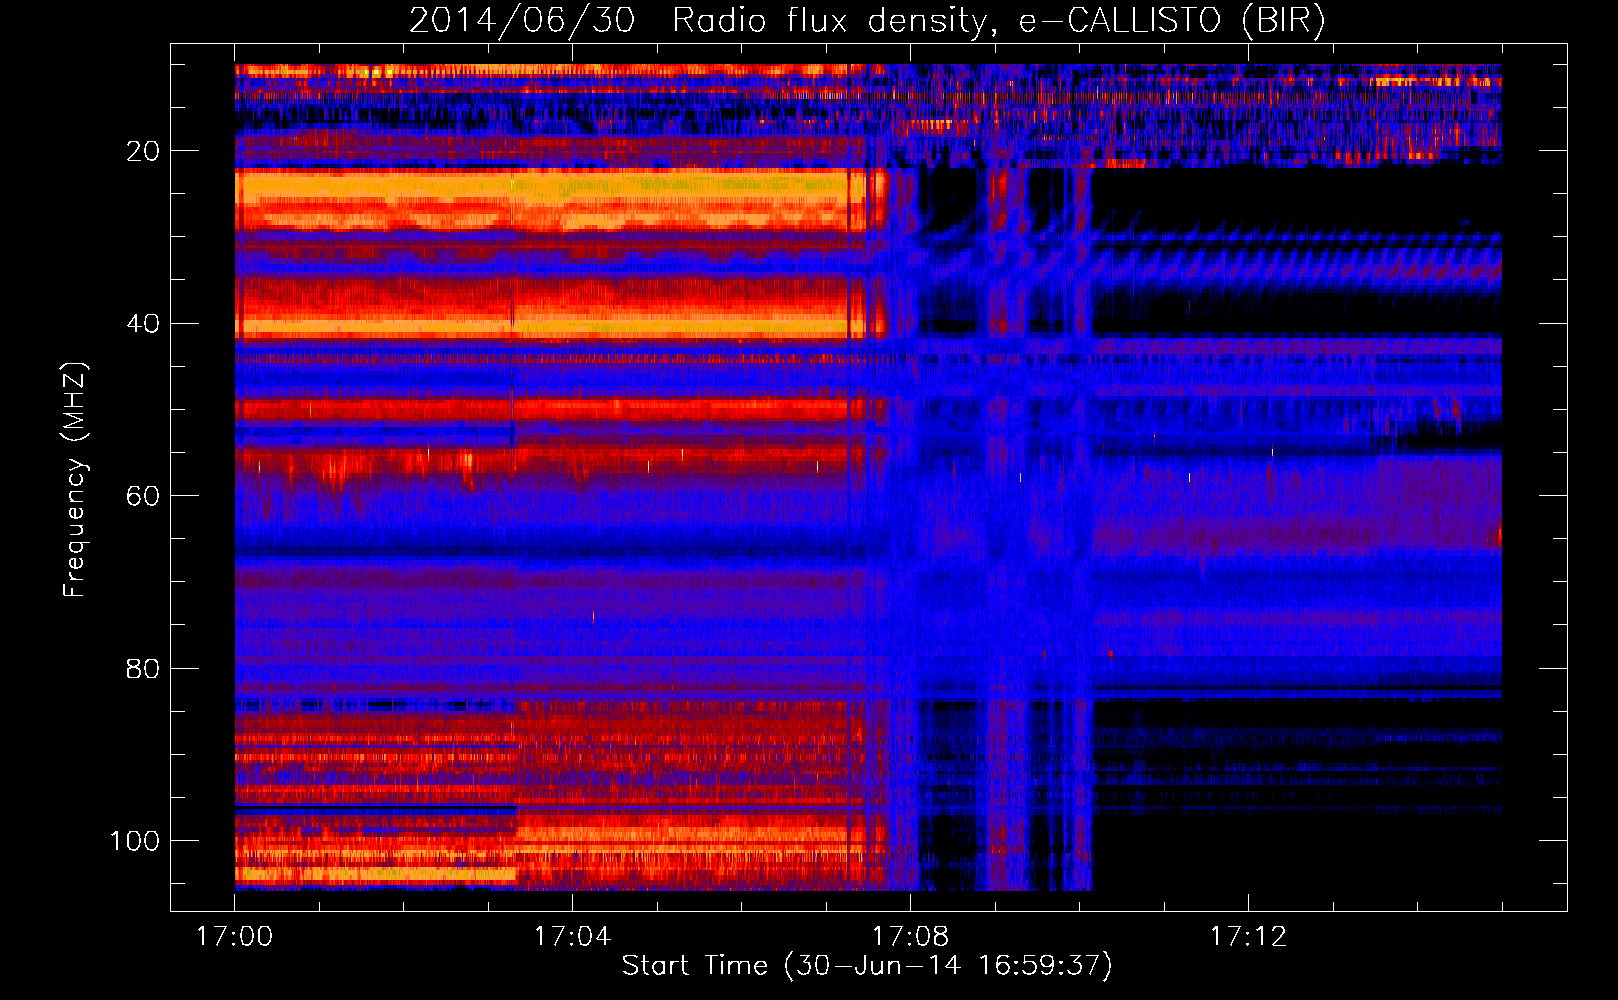The image size is (1618, 1000).
Task: Click the plot title '2014/06/30 Radio flux density'
Action: click(867, 21)
